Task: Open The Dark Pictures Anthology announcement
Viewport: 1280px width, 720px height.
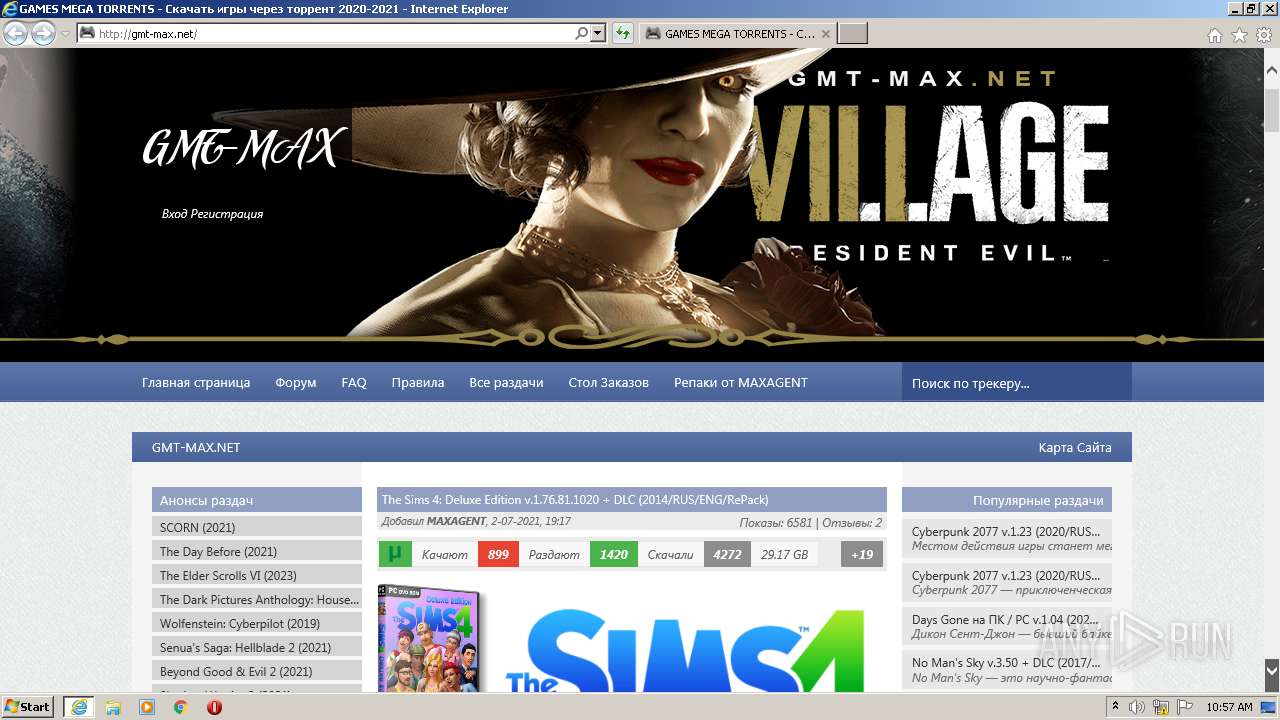Action: [x=257, y=599]
